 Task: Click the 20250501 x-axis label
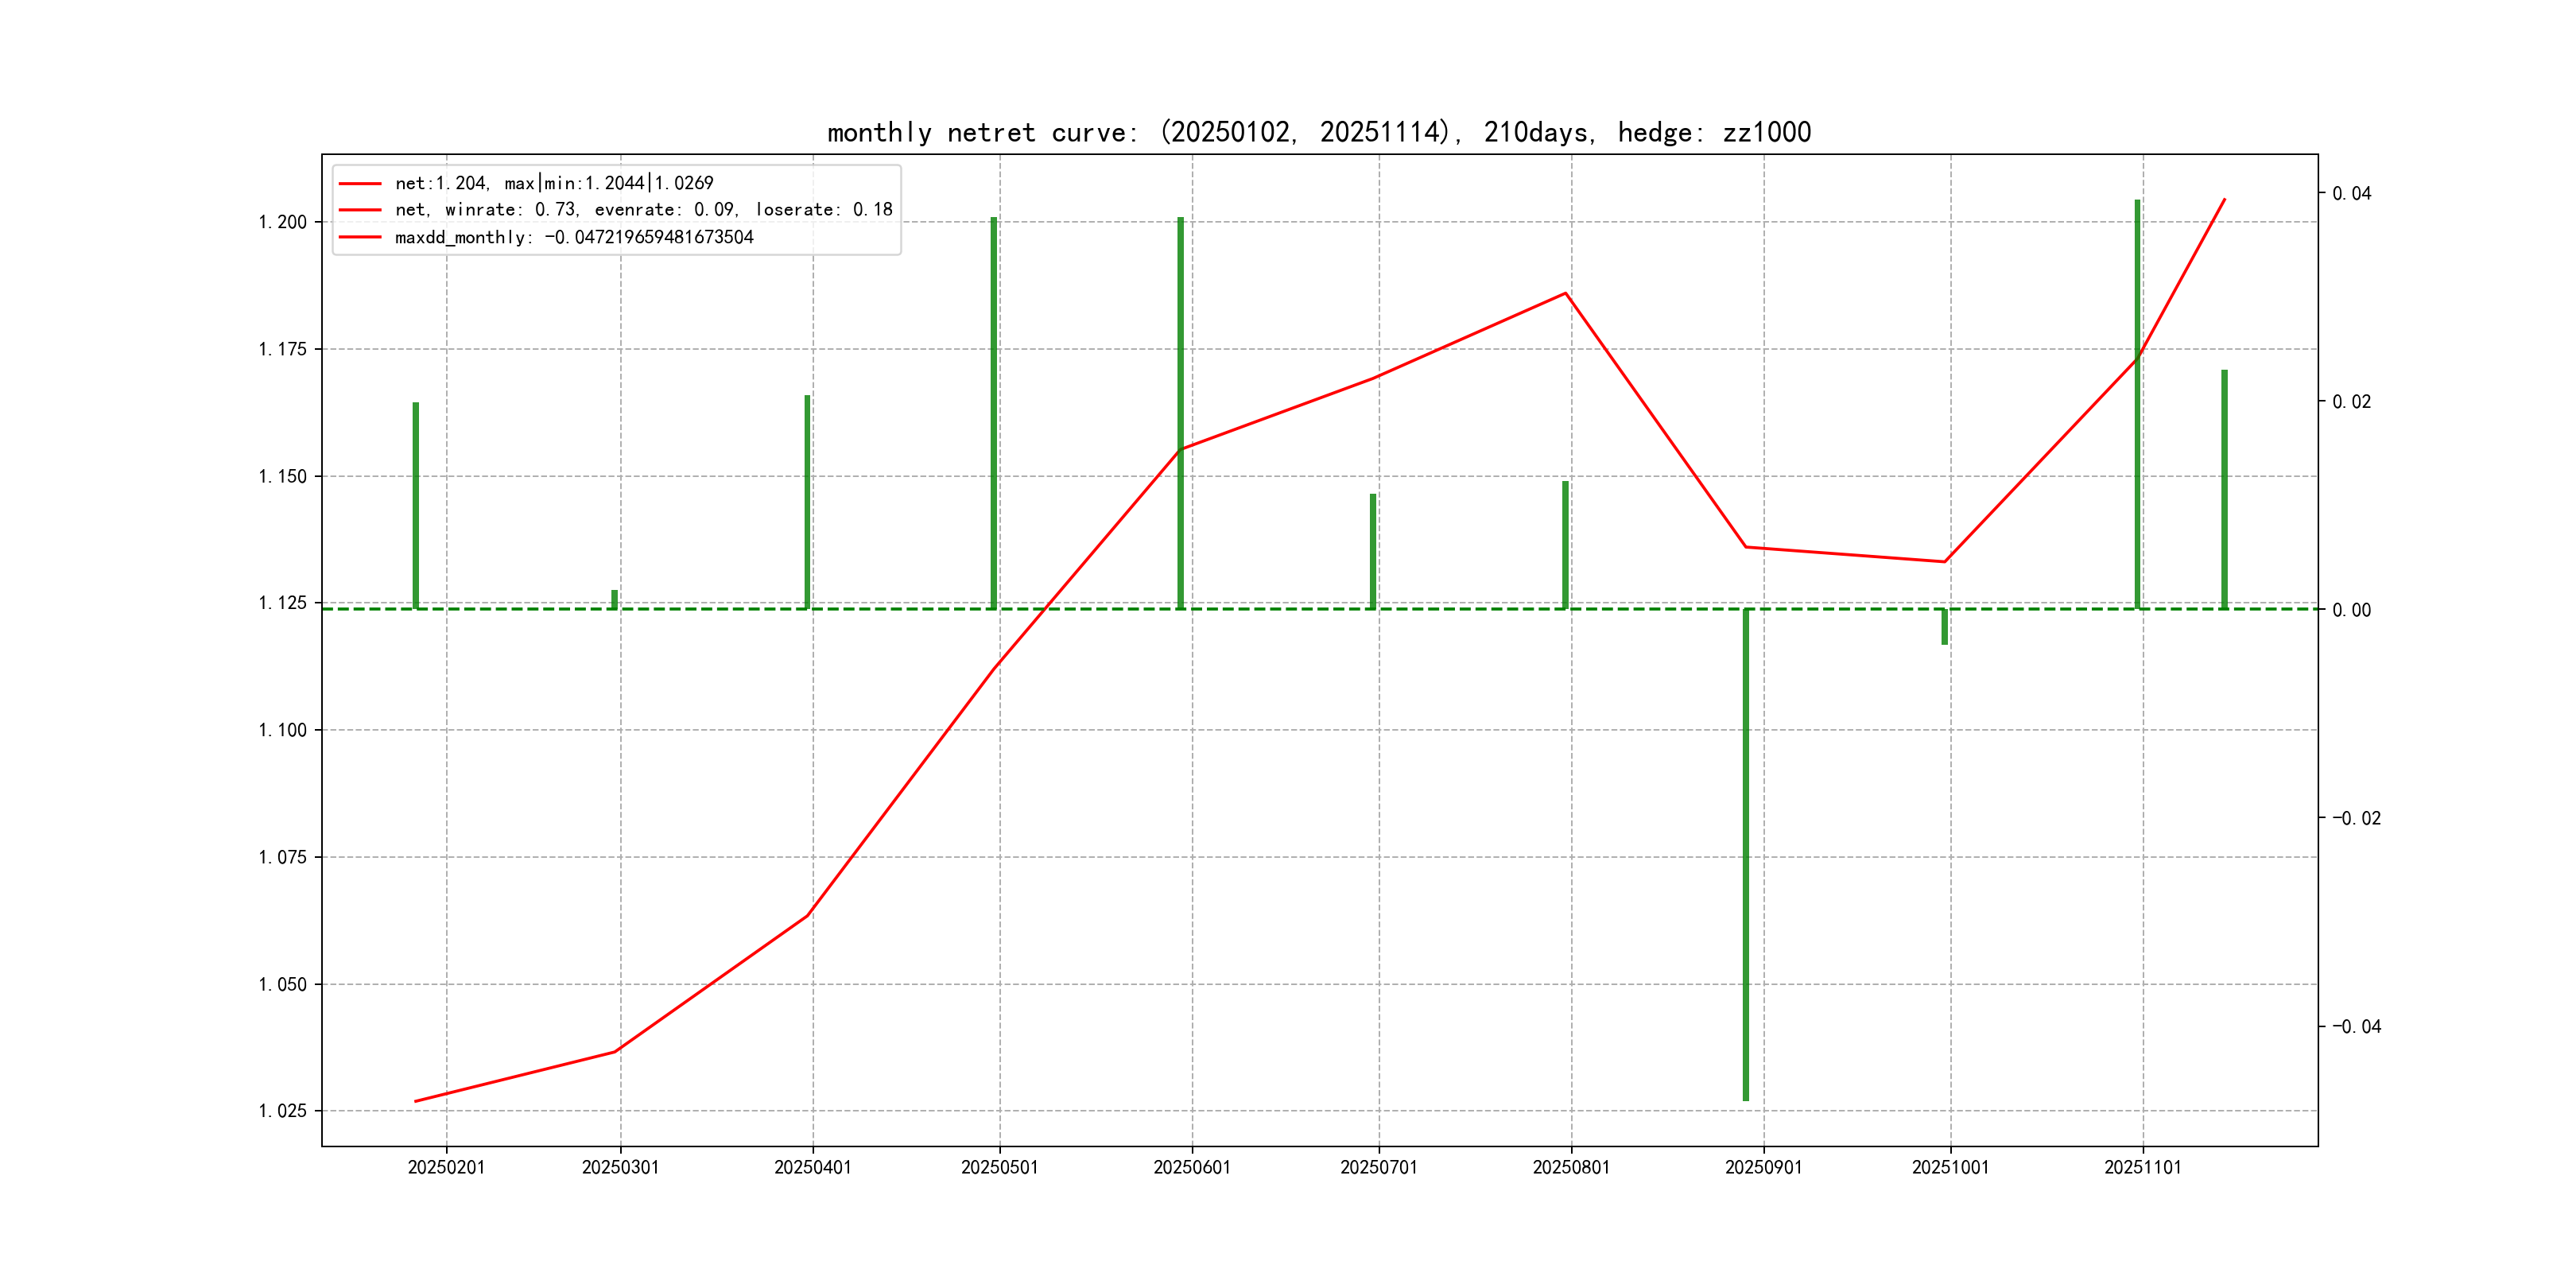(999, 1167)
